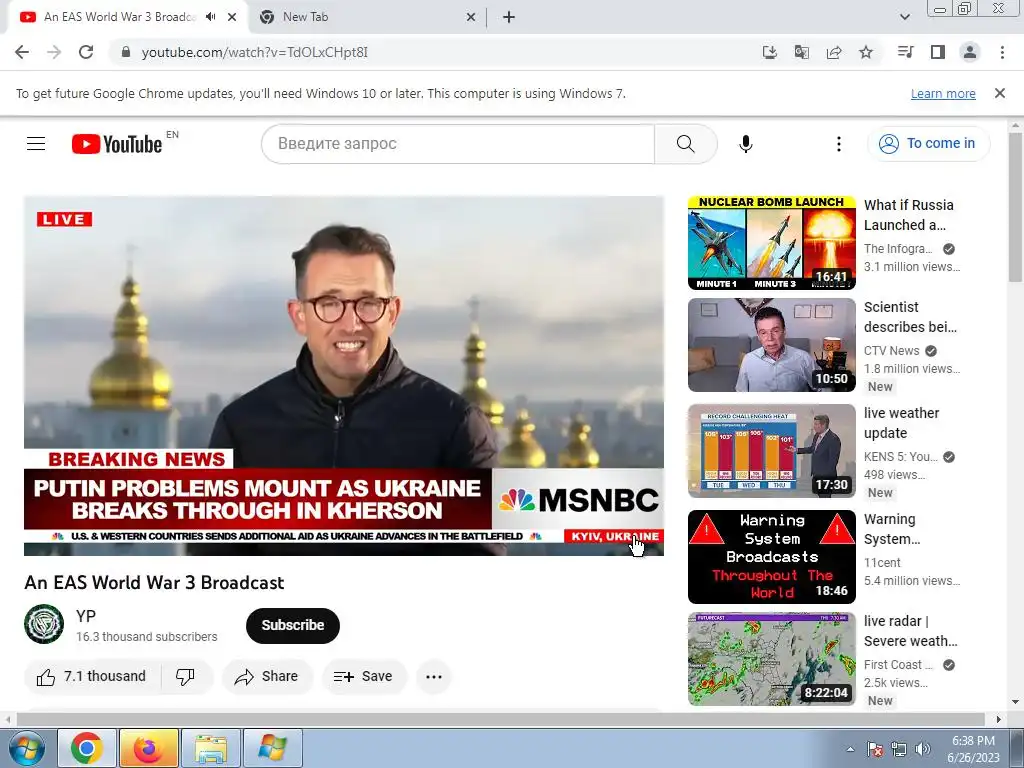Viewport: 1024px width, 768px height.
Task: Open Windows Start menu orb
Action: (26, 748)
